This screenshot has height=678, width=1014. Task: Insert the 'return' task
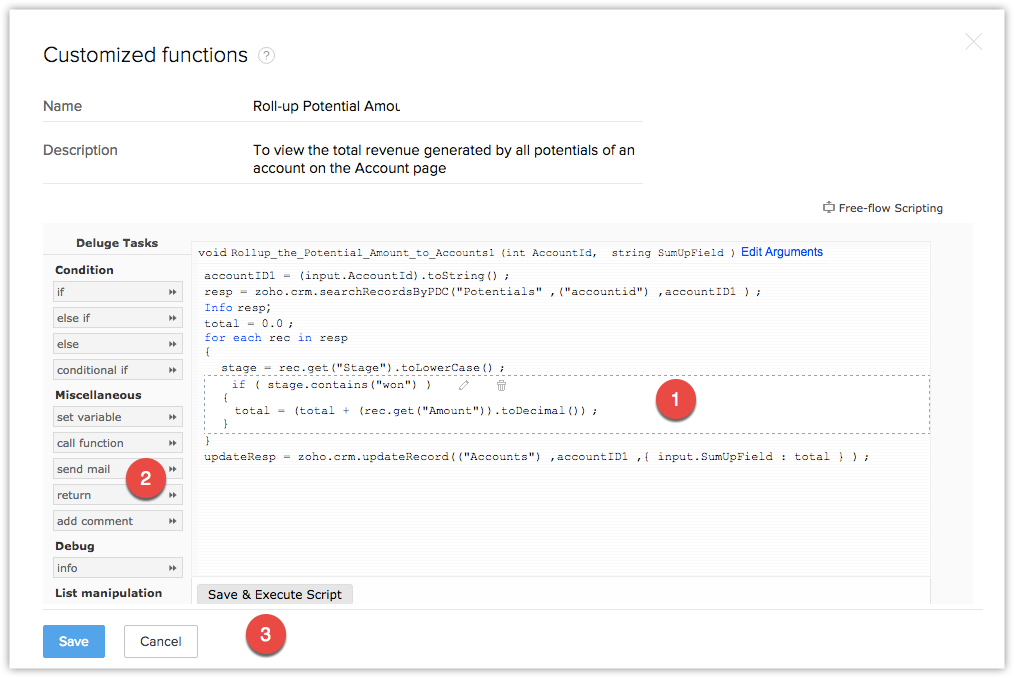(x=118, y=494)
